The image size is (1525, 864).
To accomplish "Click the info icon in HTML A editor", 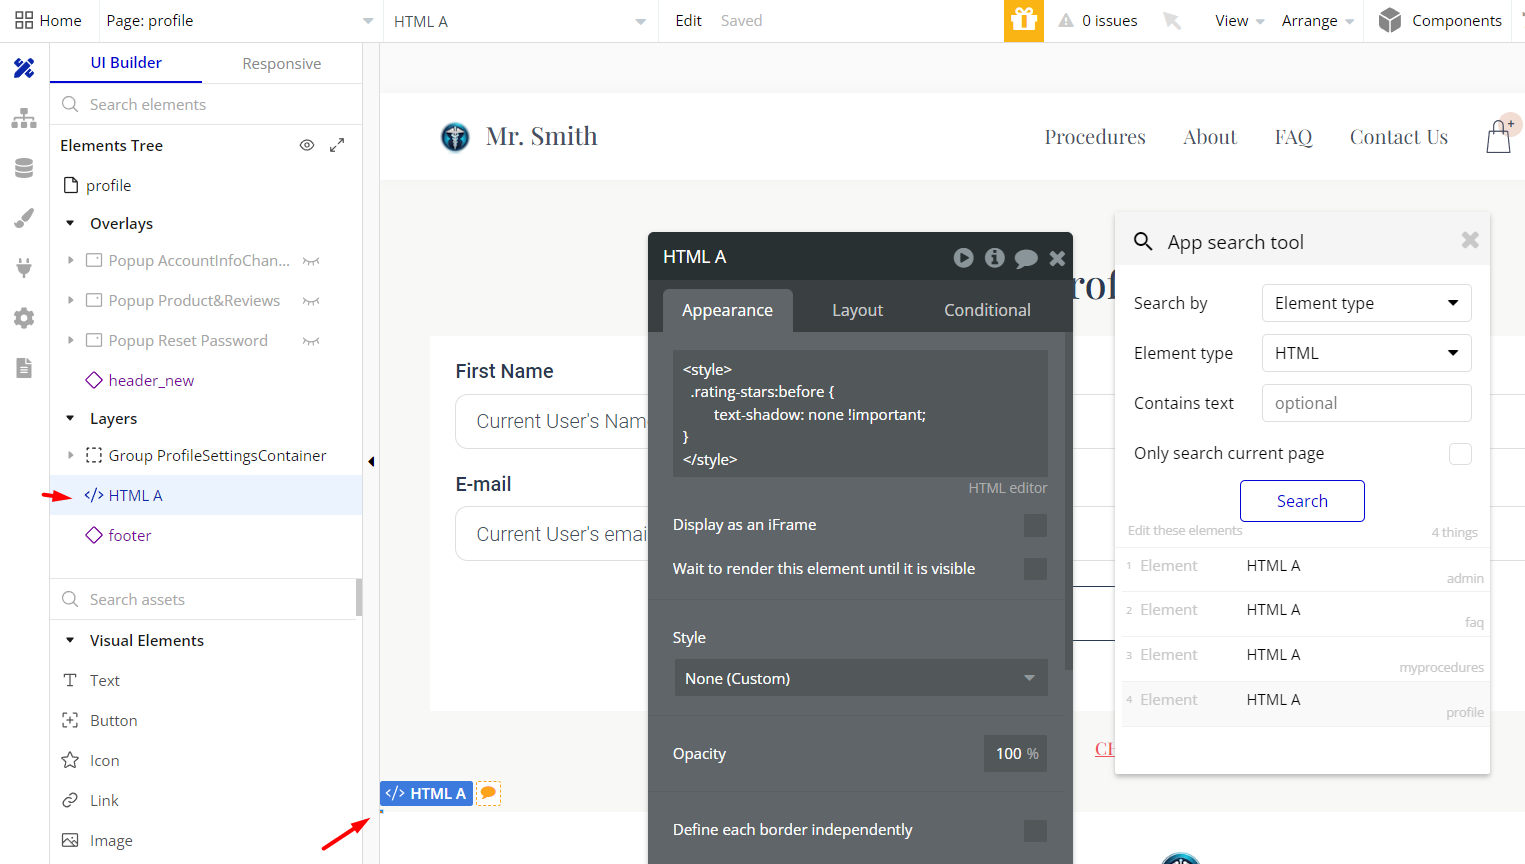I will tap(994, 258).
